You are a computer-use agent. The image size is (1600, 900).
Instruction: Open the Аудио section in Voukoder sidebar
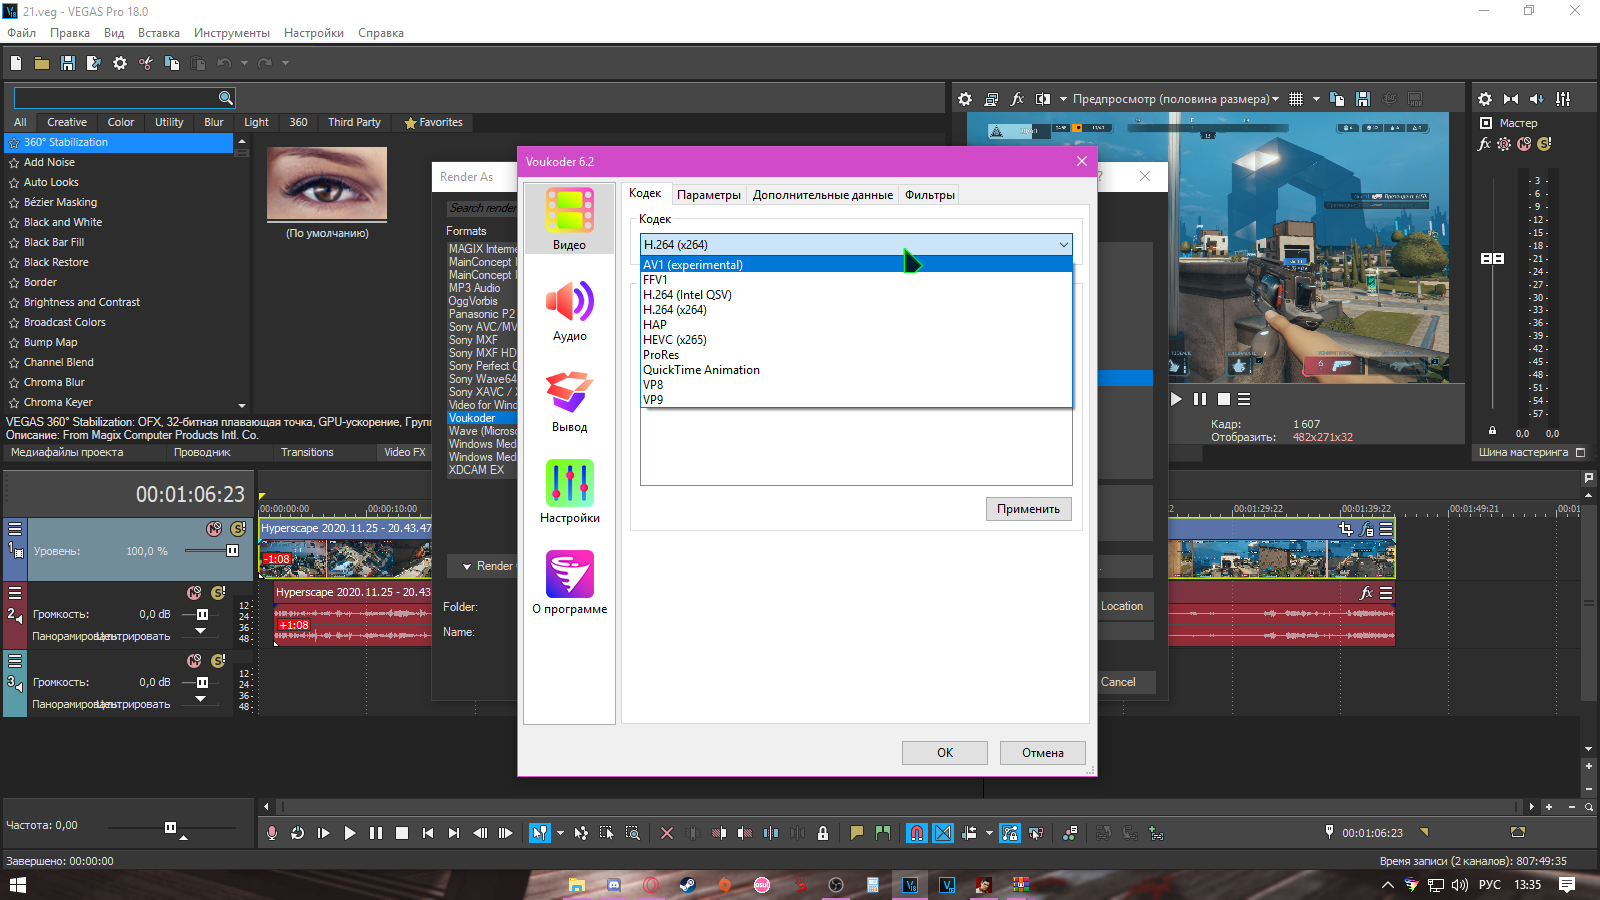(569, 311)
